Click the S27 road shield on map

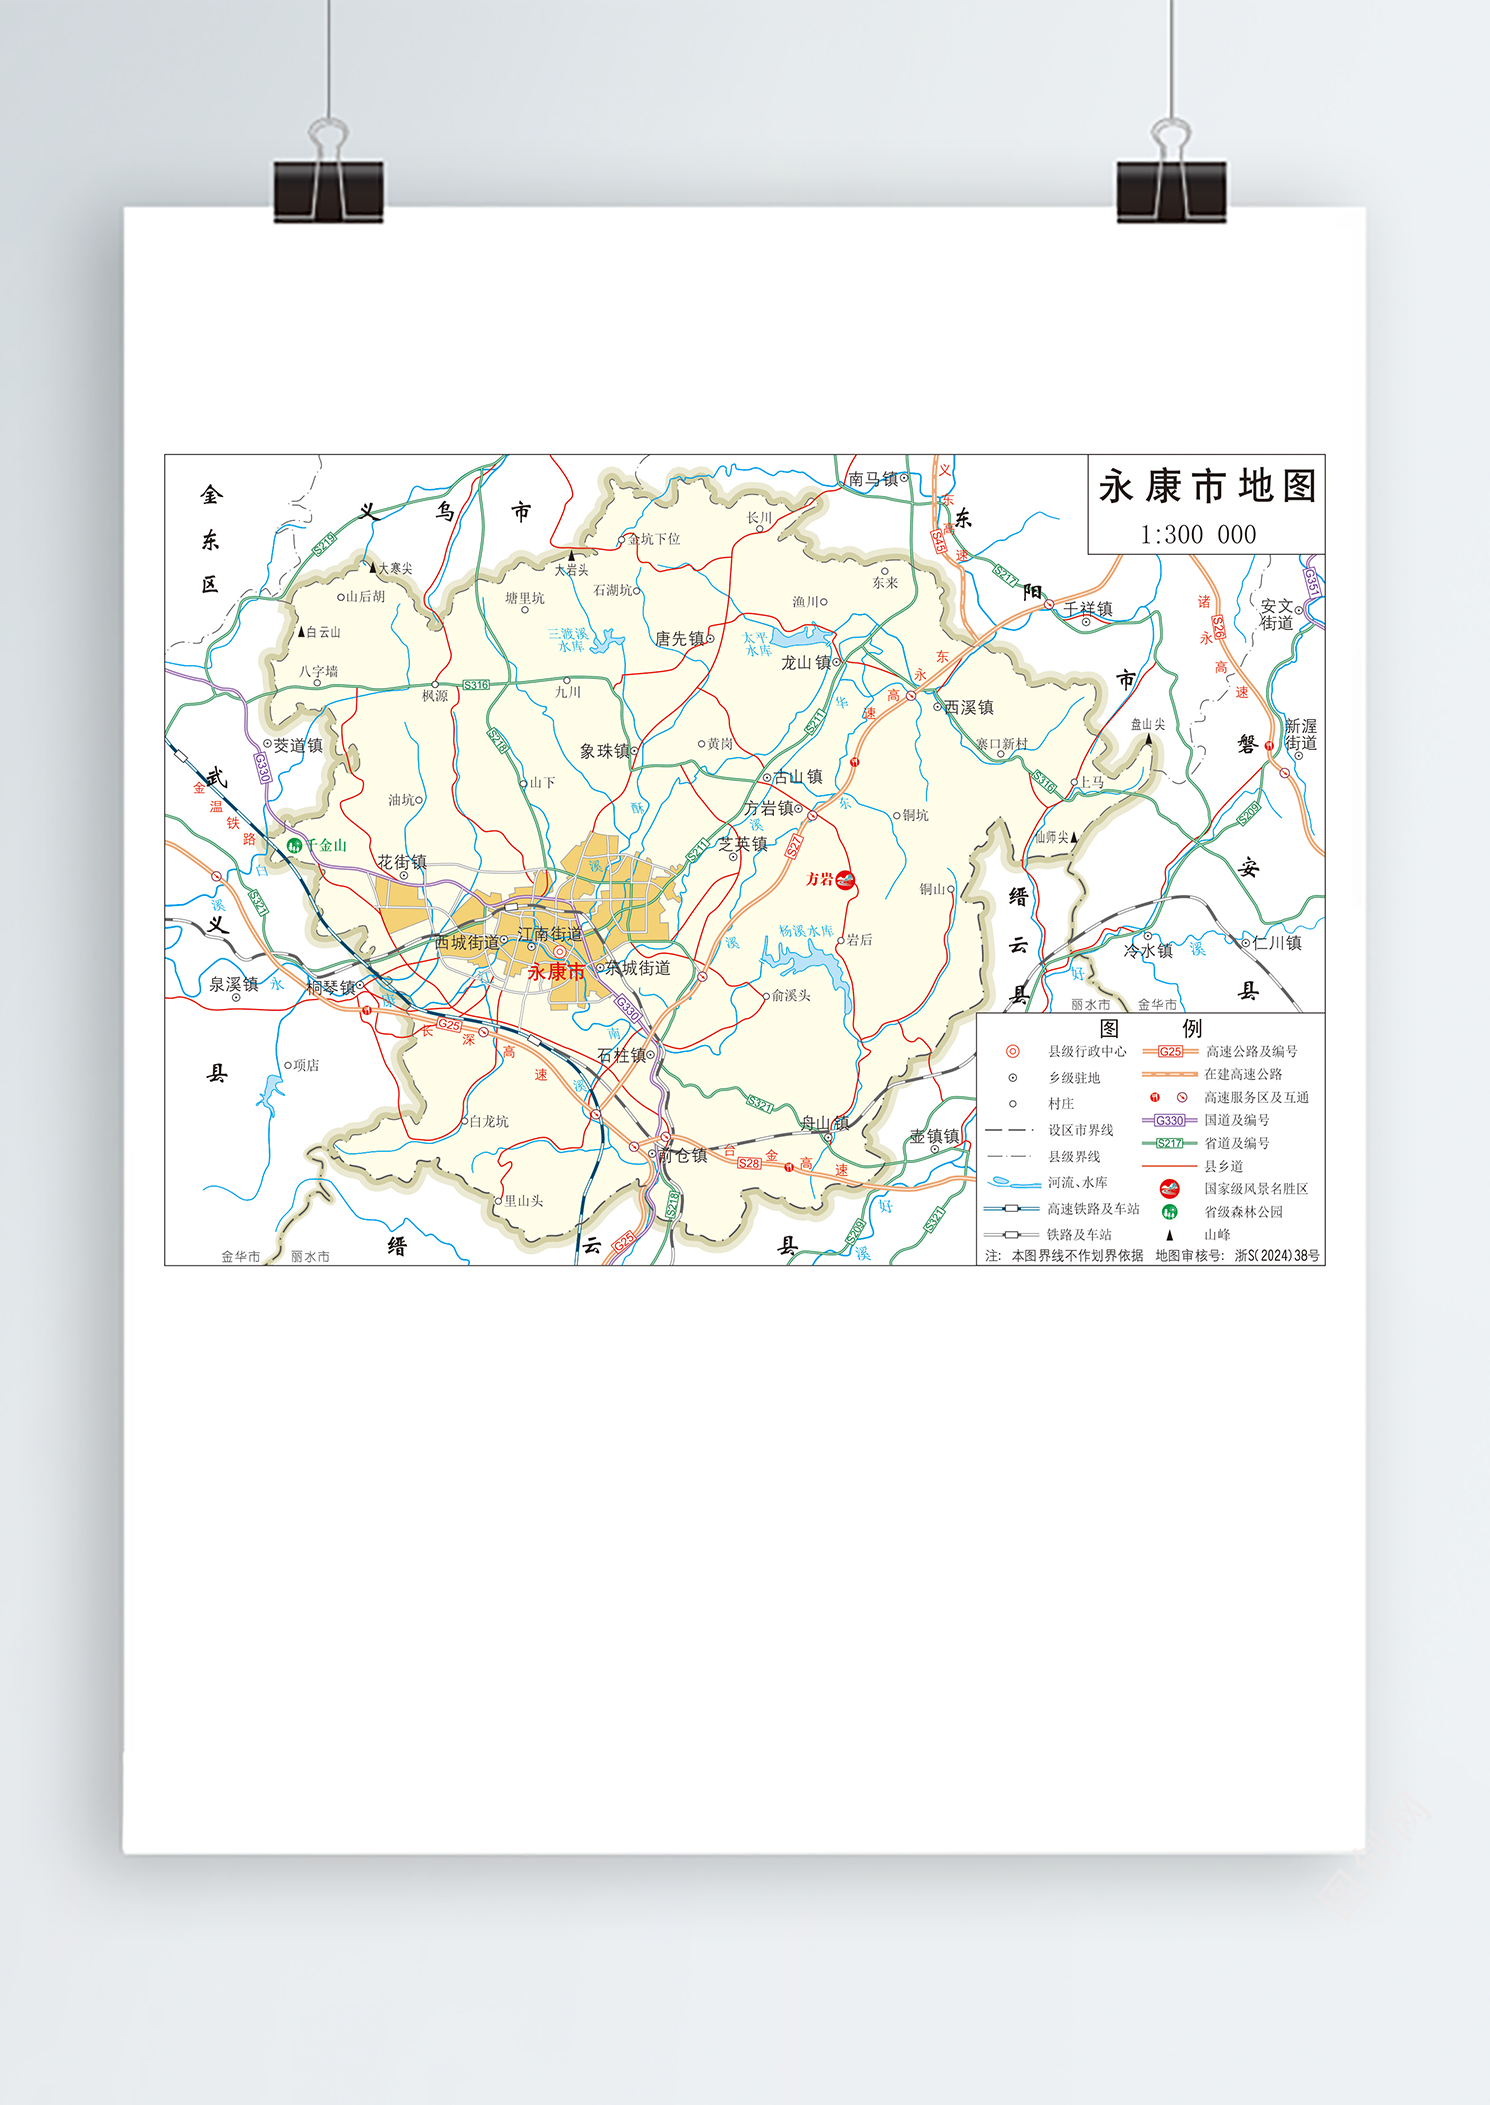point(794,847)
